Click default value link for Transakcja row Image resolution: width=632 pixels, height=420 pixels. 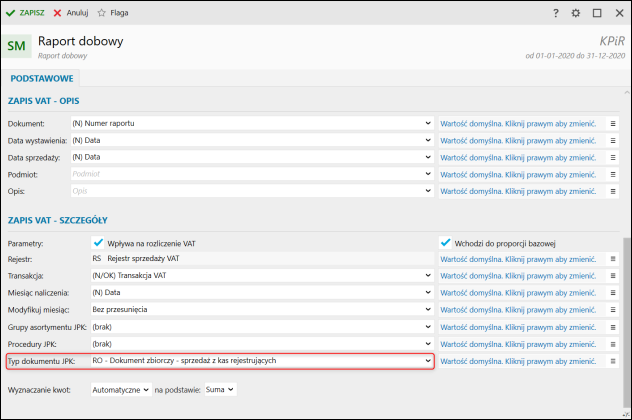(x=518, y=276)
